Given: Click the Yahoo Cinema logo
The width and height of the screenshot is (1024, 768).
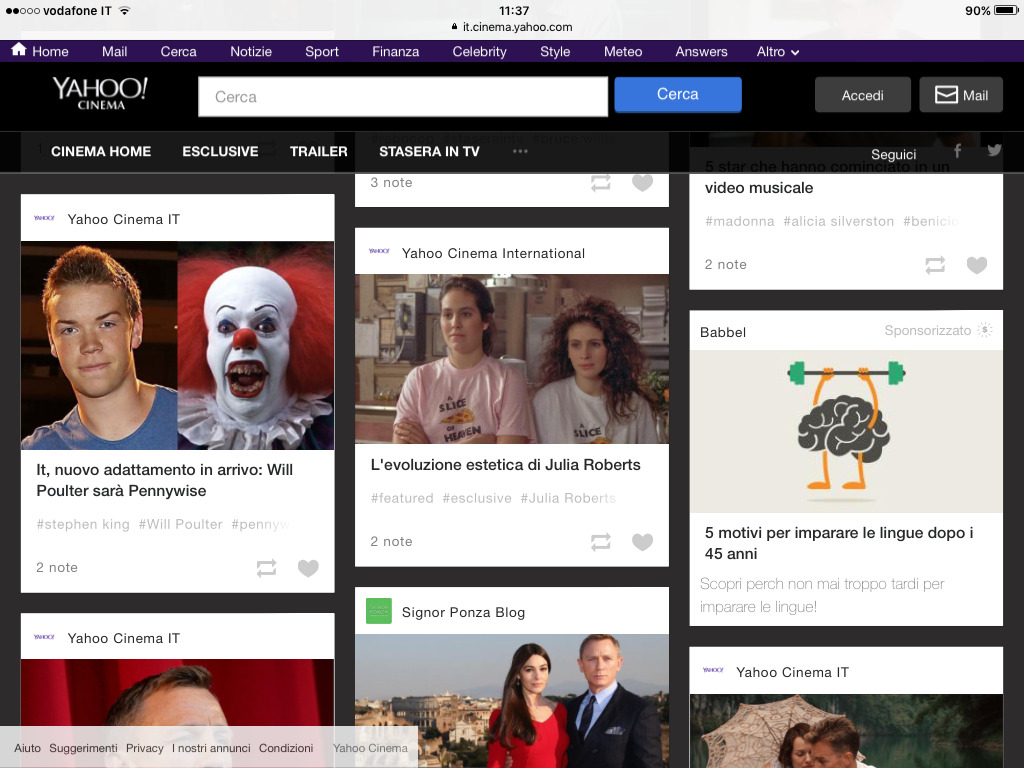Looking at the screenshot, I should [100, 93].
